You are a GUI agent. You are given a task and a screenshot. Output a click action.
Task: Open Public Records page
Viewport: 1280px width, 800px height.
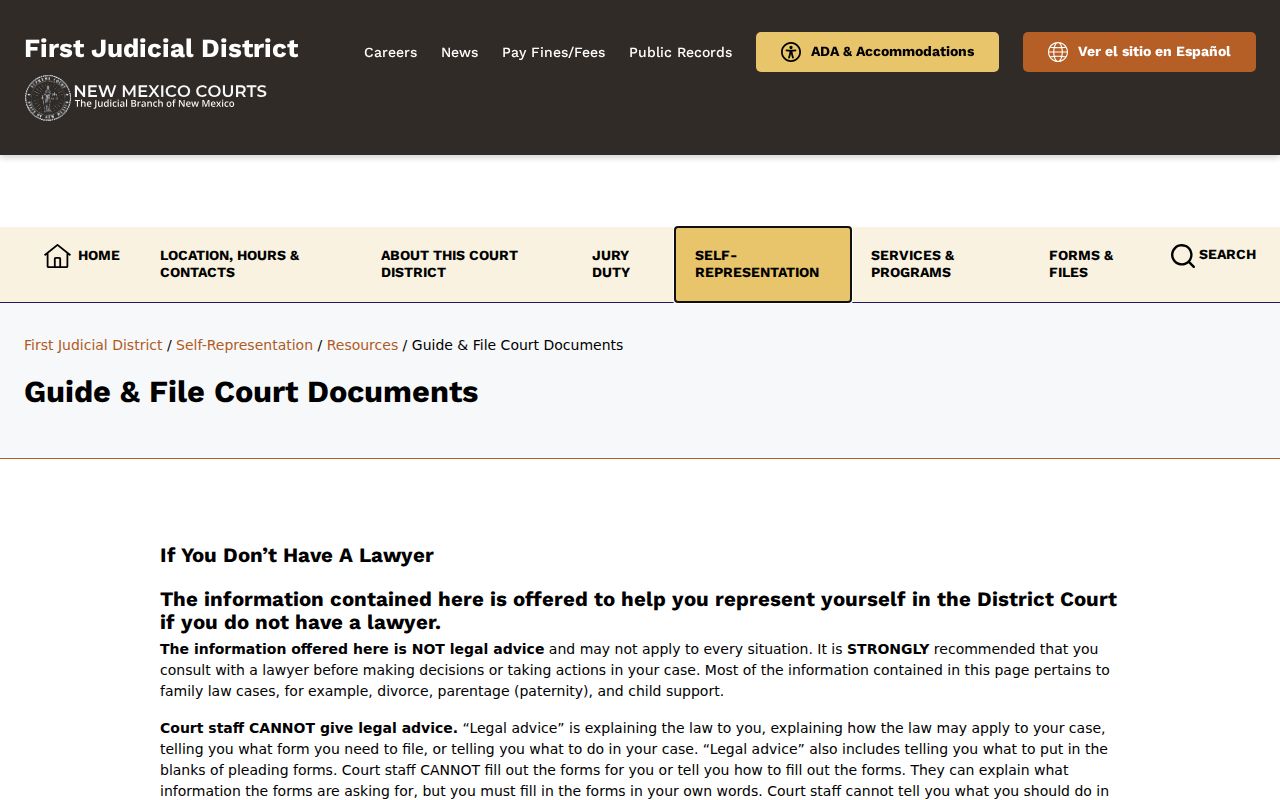680,52
